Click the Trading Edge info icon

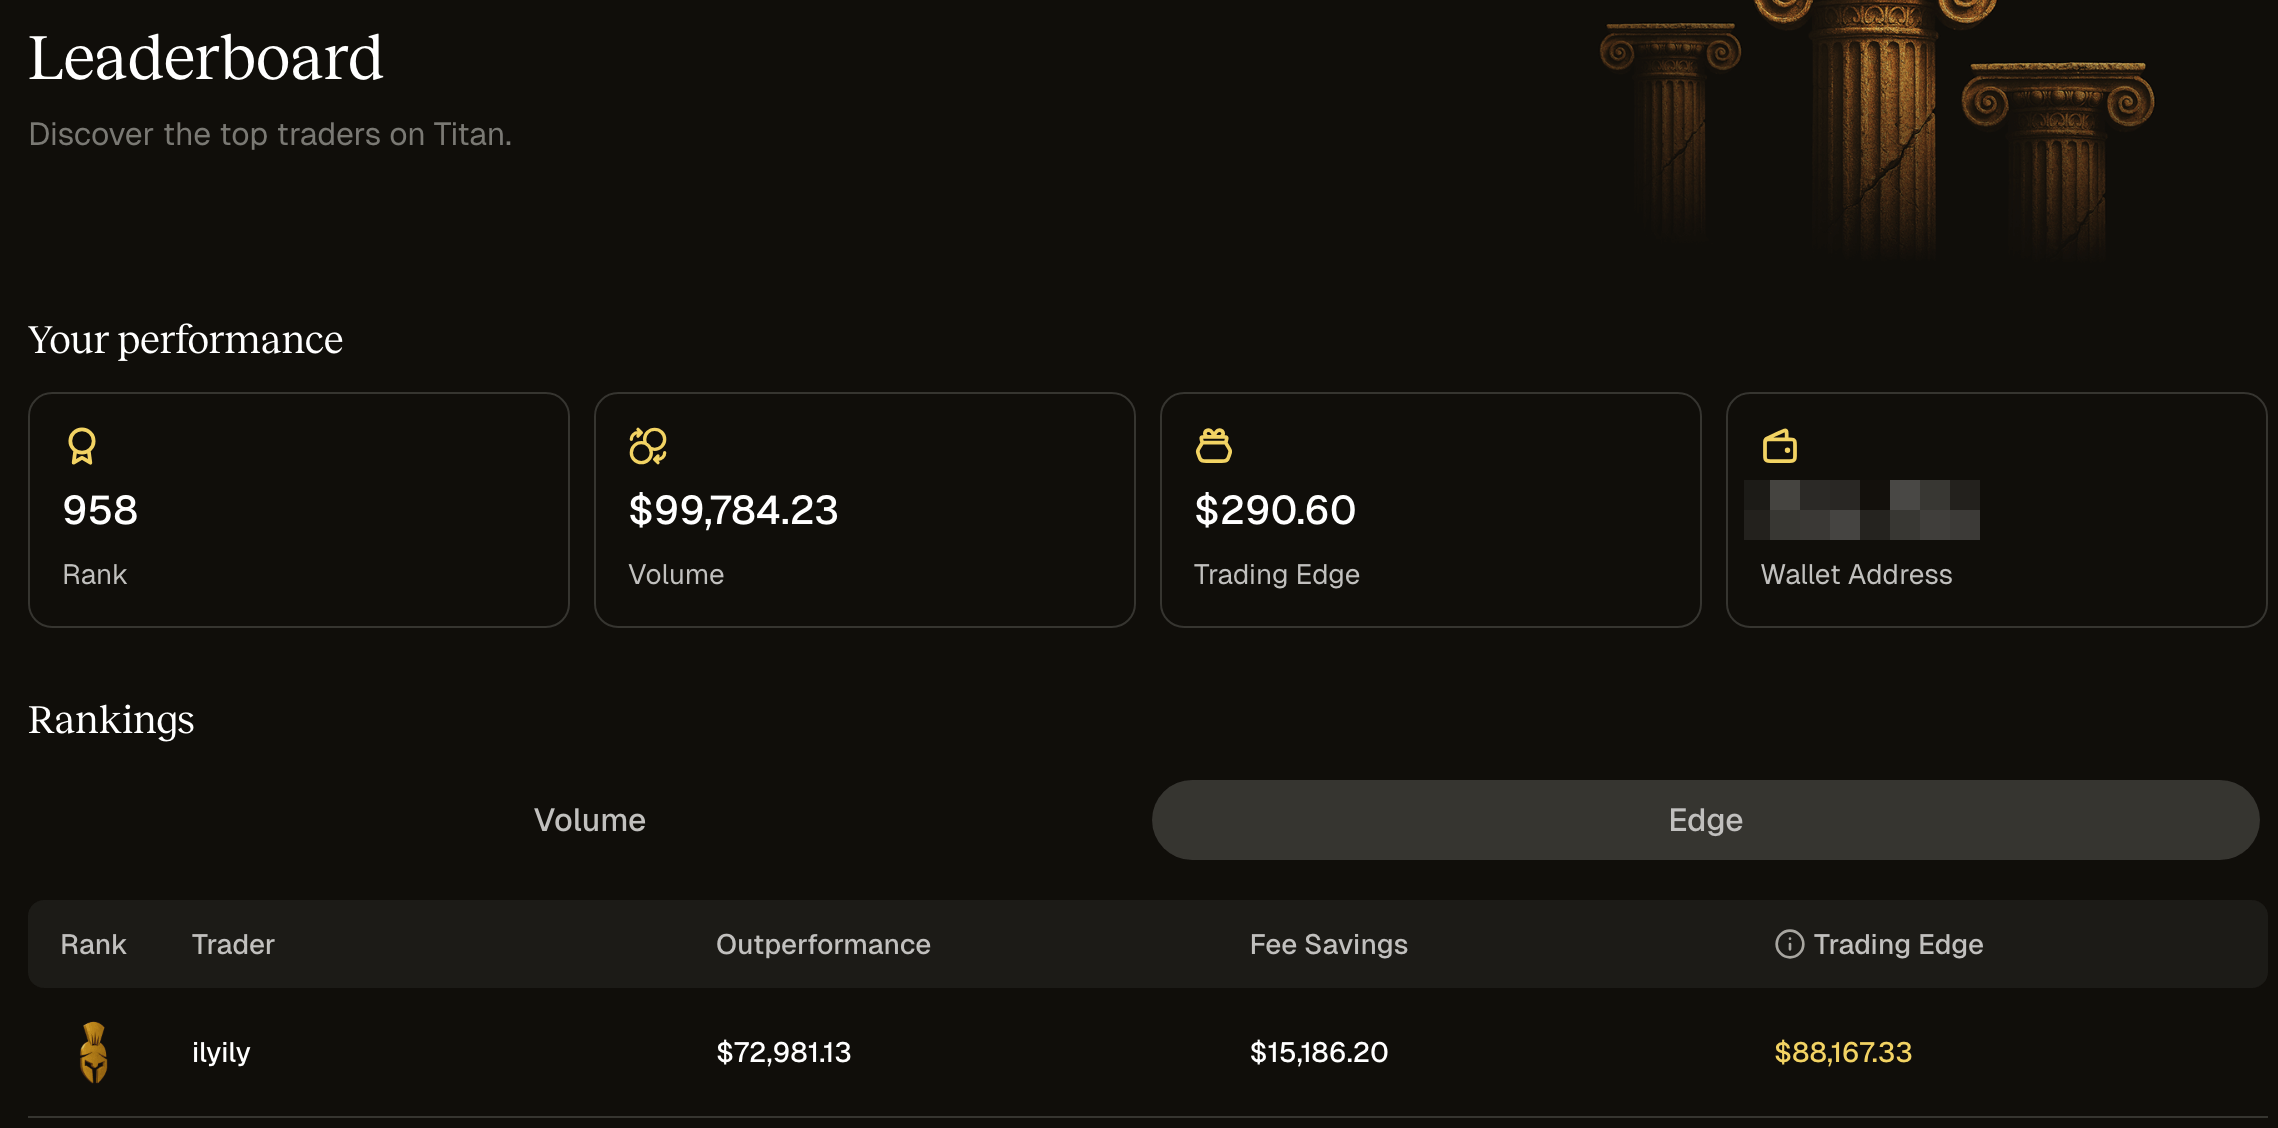(1789, 944)
